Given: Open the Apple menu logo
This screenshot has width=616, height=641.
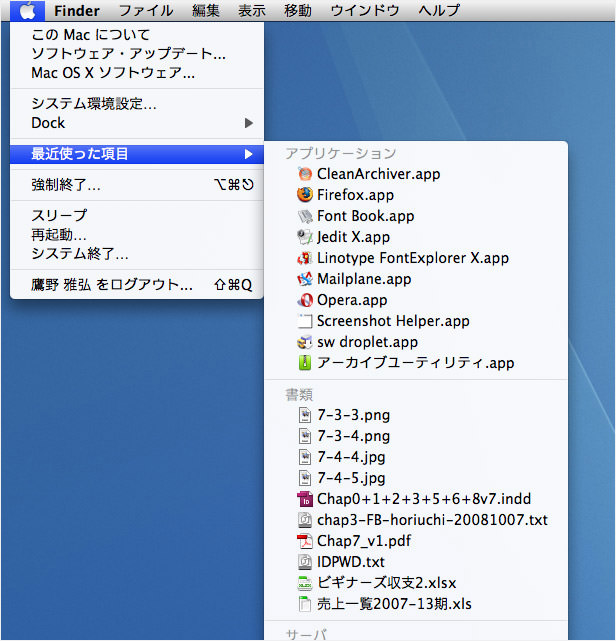Looking at the screenshot, I should point(27,10).
